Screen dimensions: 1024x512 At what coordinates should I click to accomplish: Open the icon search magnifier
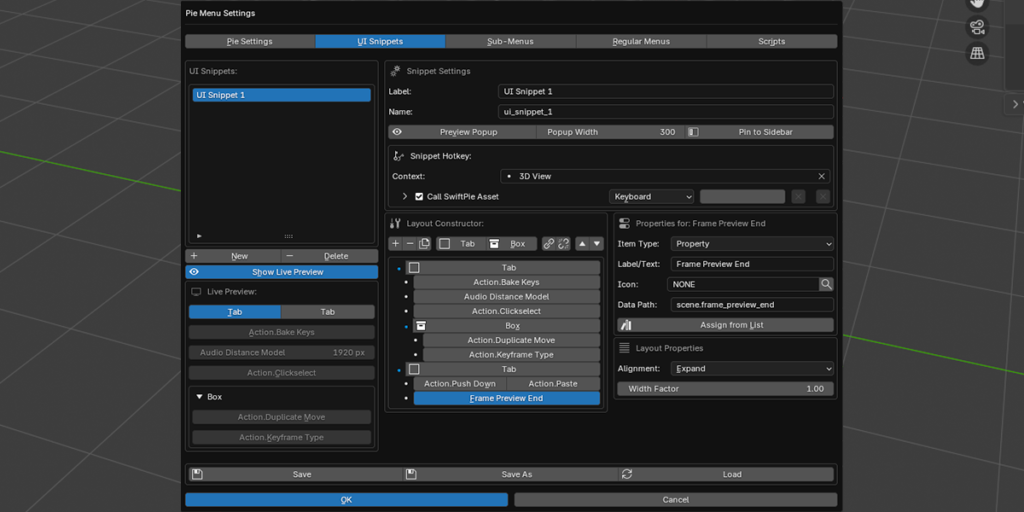tap(826, 284)
